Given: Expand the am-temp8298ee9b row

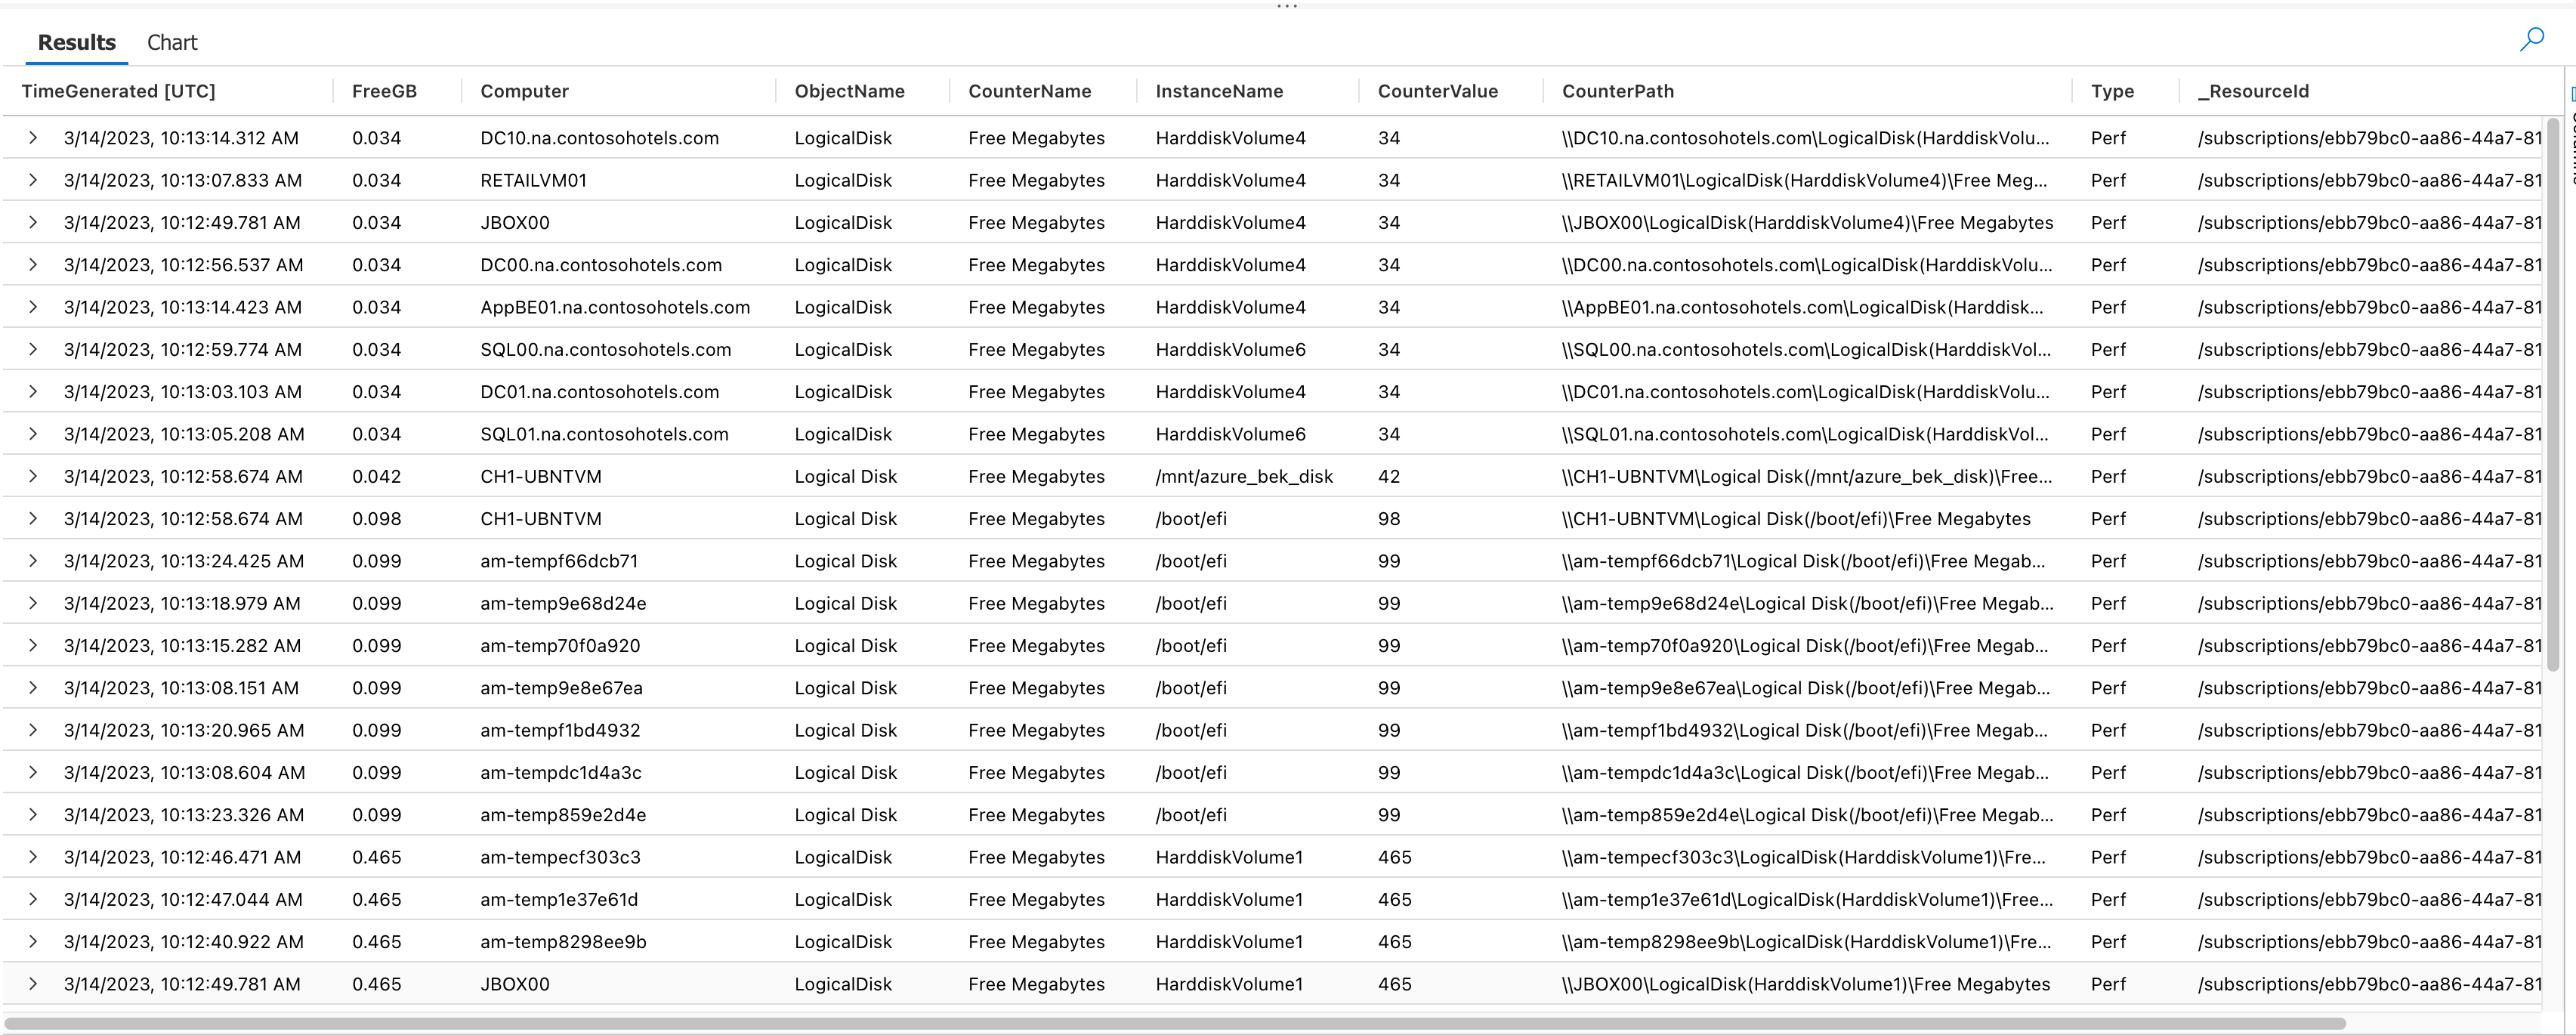Looking at the screenshot, I should 33,942.
